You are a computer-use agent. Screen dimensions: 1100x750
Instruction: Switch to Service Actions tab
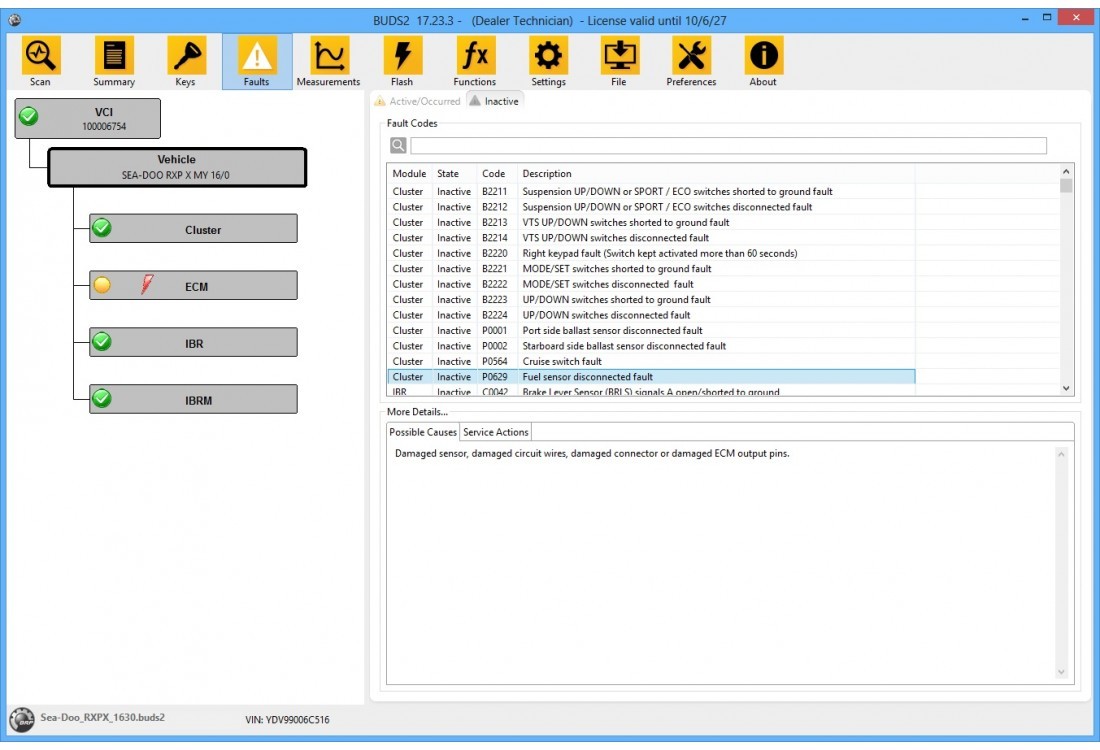(x=495, y=432)
